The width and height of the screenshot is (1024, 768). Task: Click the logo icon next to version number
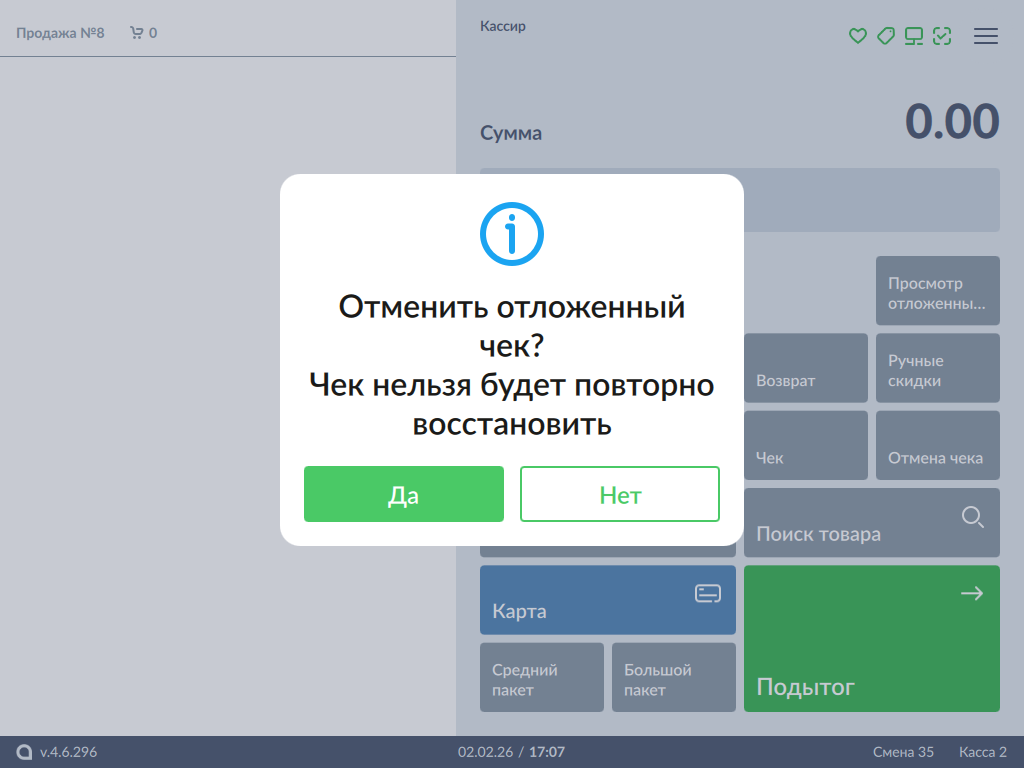click(x=25, y=752)
